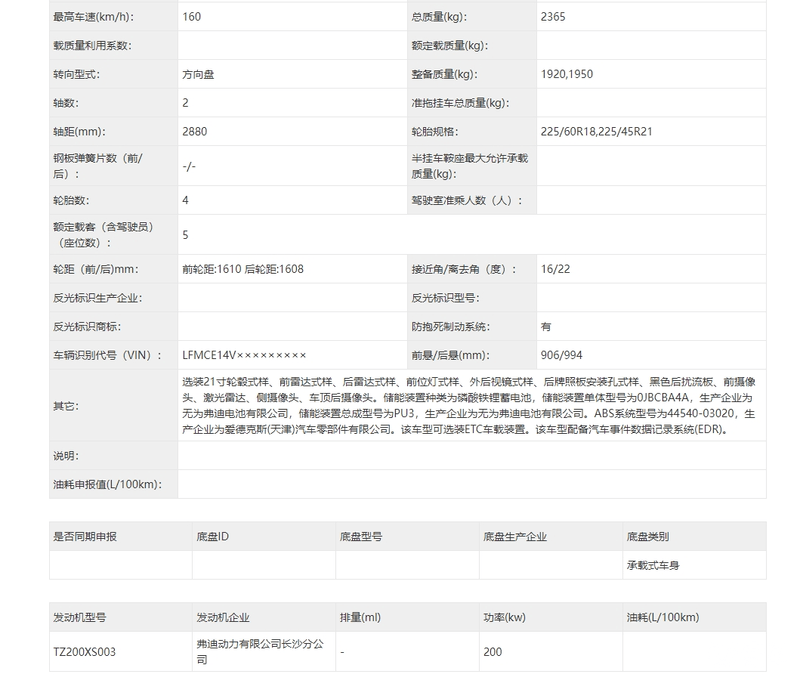Click the 是否同期申报 column header

tap(85, 537)
